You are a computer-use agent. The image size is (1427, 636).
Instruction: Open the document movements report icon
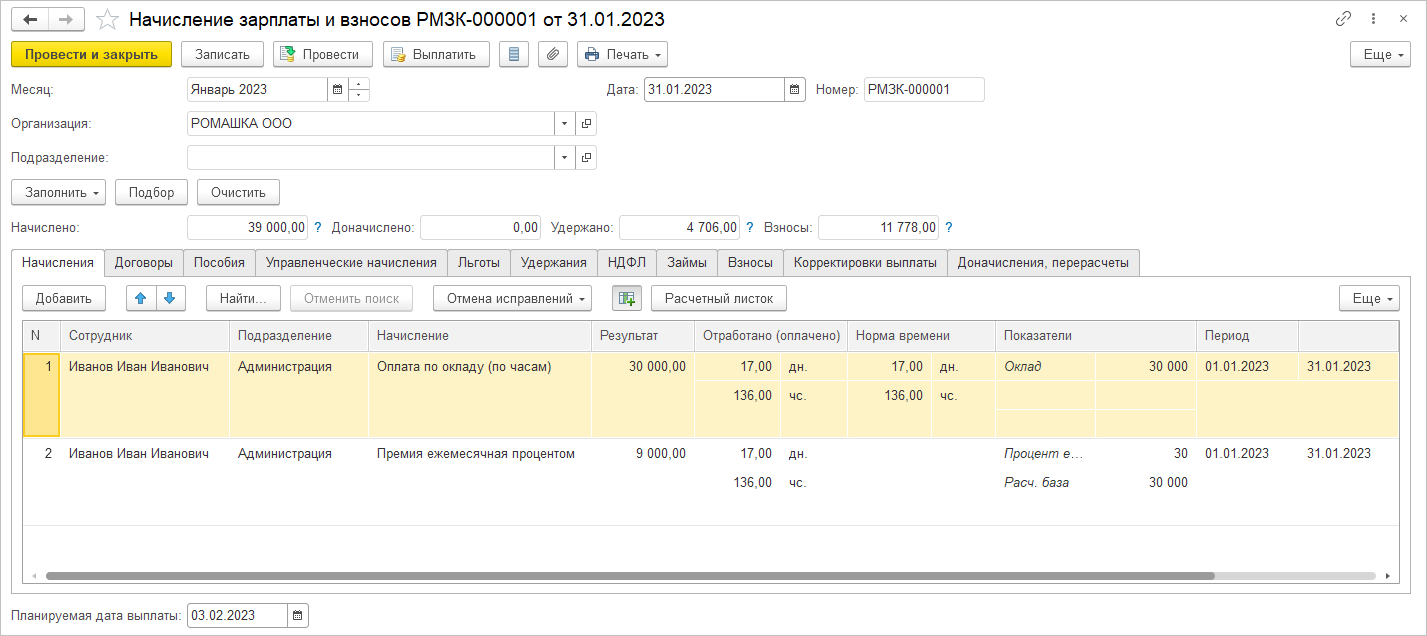(513, 55)
